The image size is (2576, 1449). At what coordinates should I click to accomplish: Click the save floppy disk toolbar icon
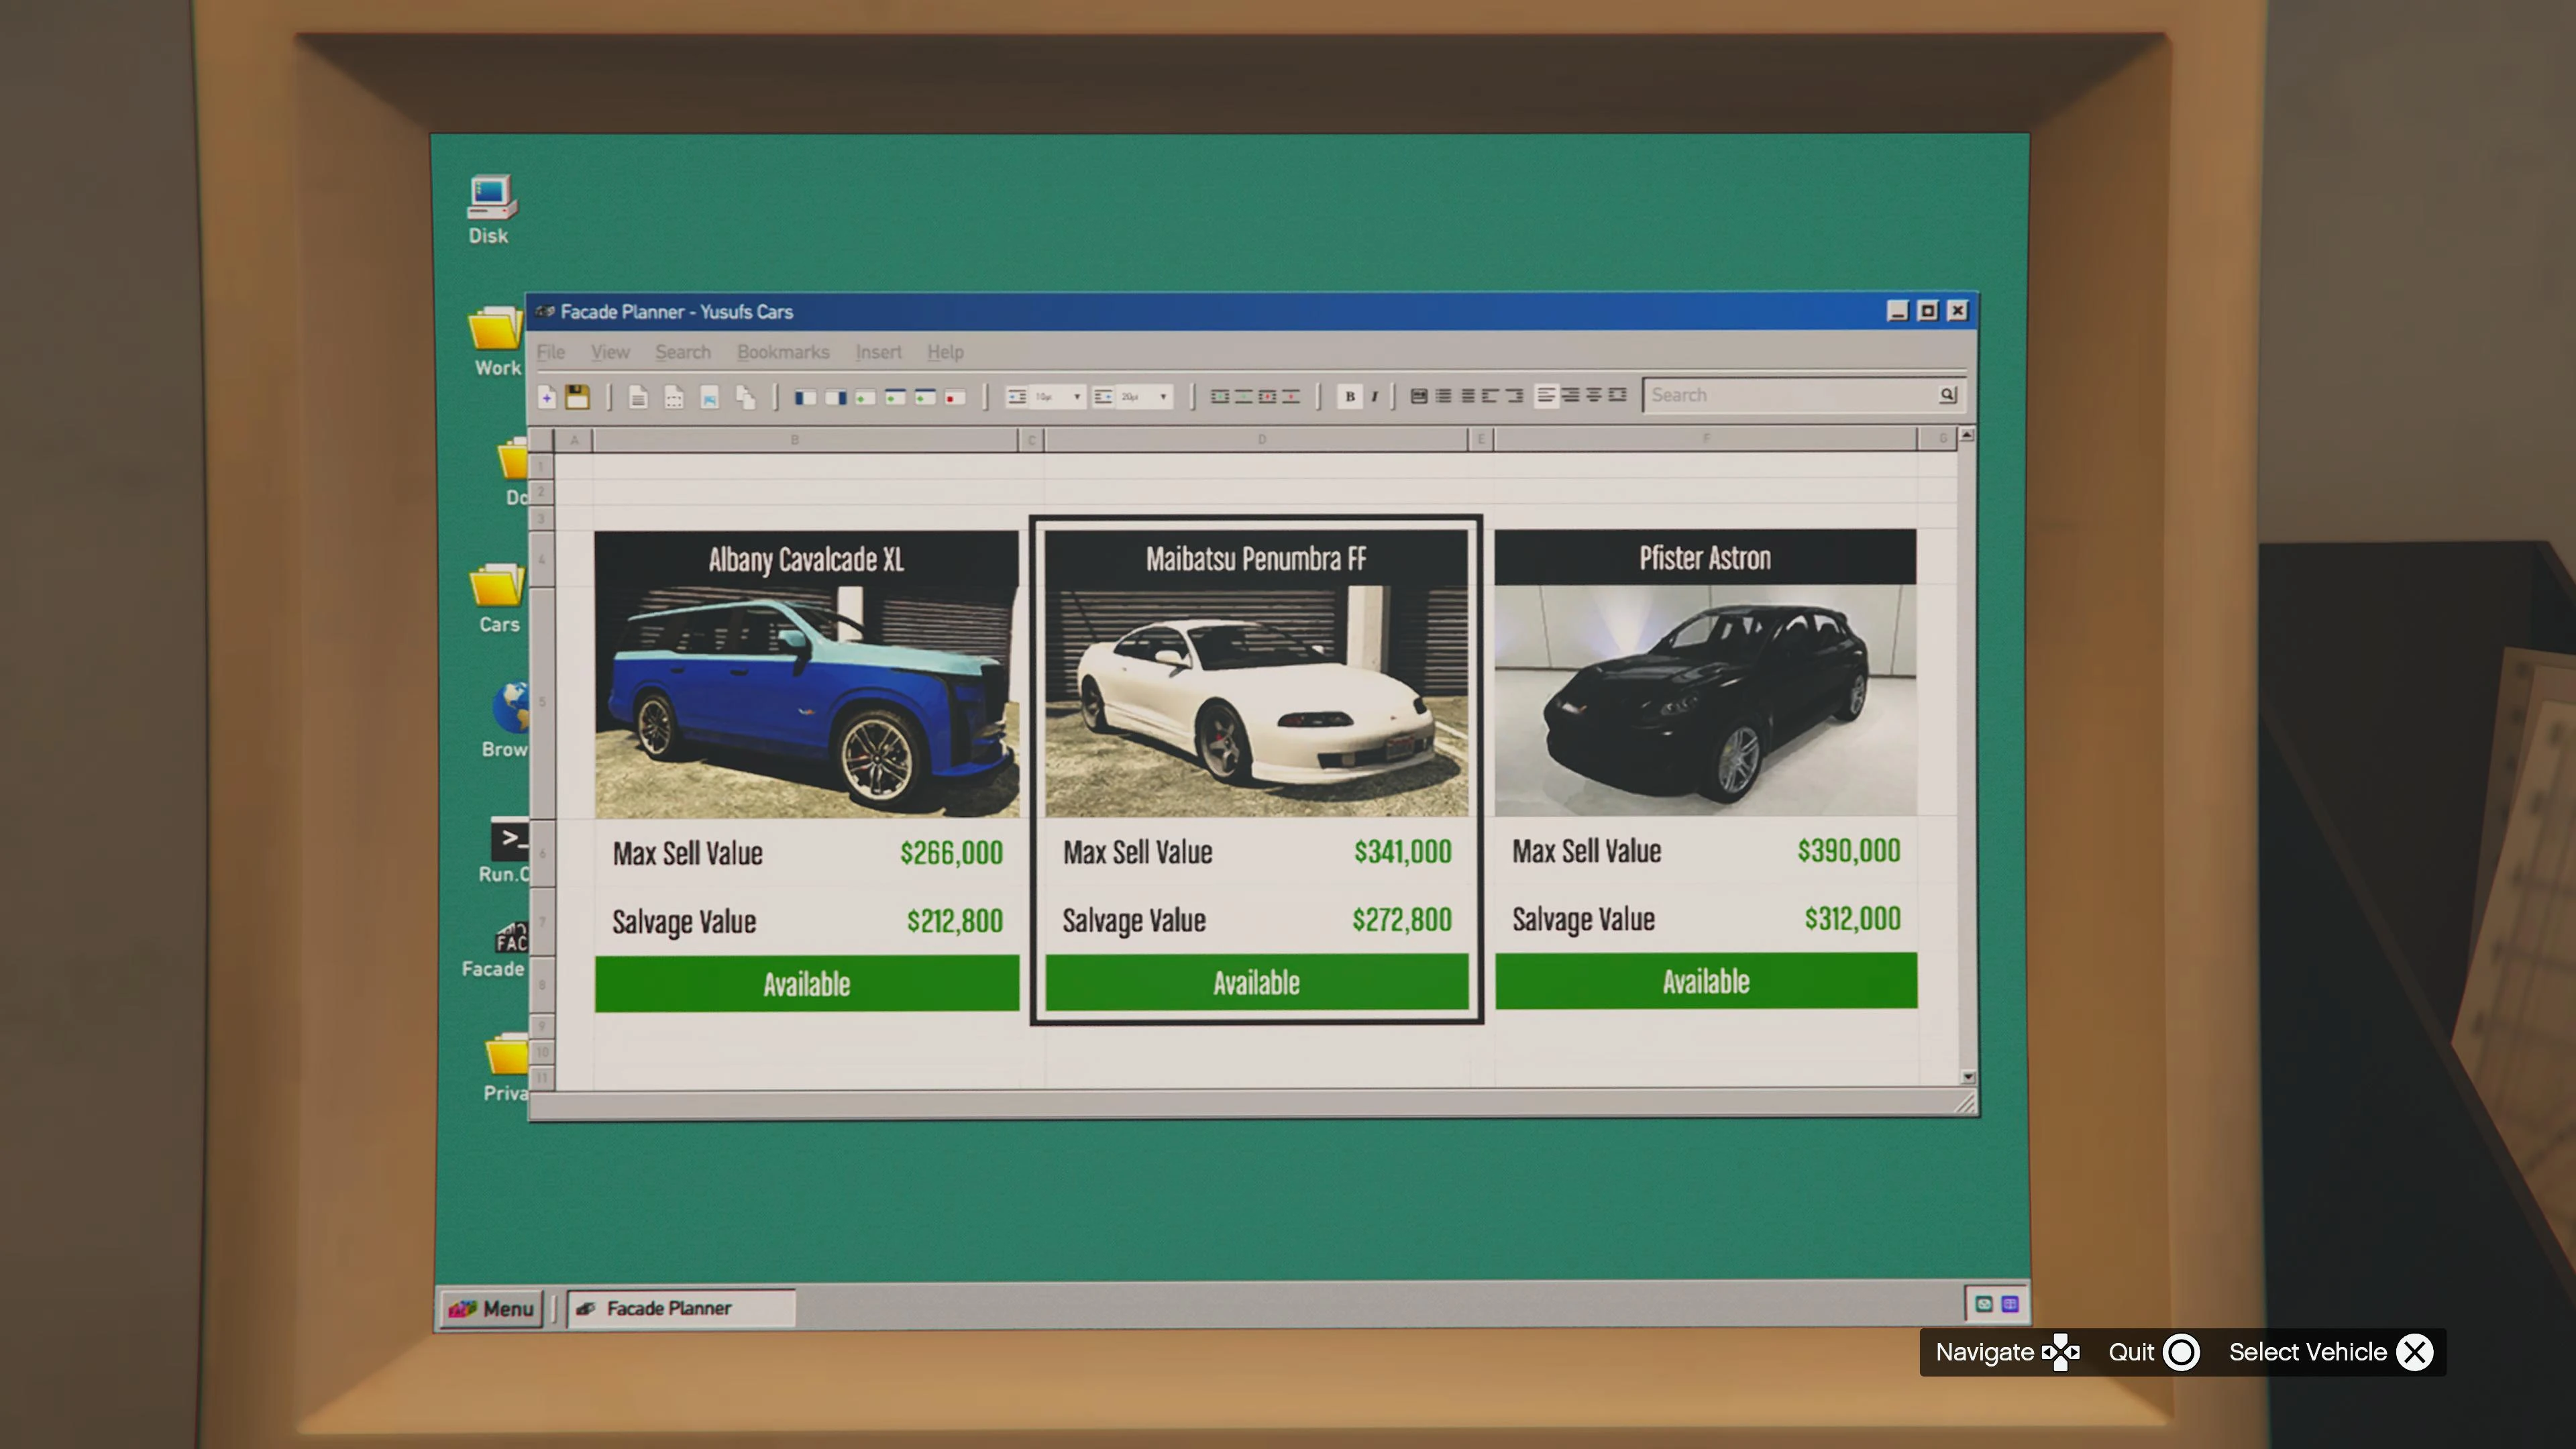pyautogui.click(x=577, y=397)
